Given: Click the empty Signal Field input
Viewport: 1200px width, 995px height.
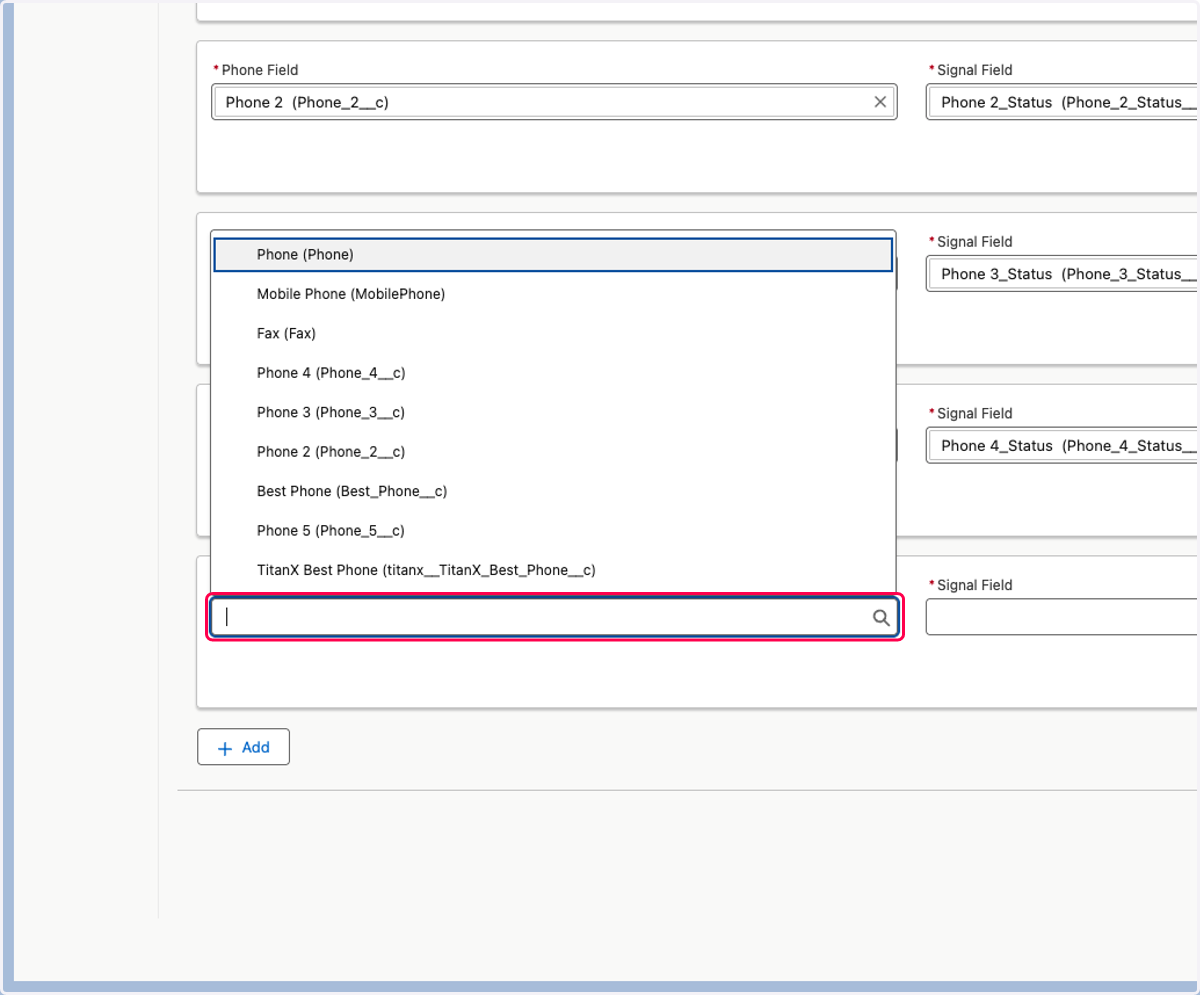Looking at the screenshot, I should click(1063, 618).
